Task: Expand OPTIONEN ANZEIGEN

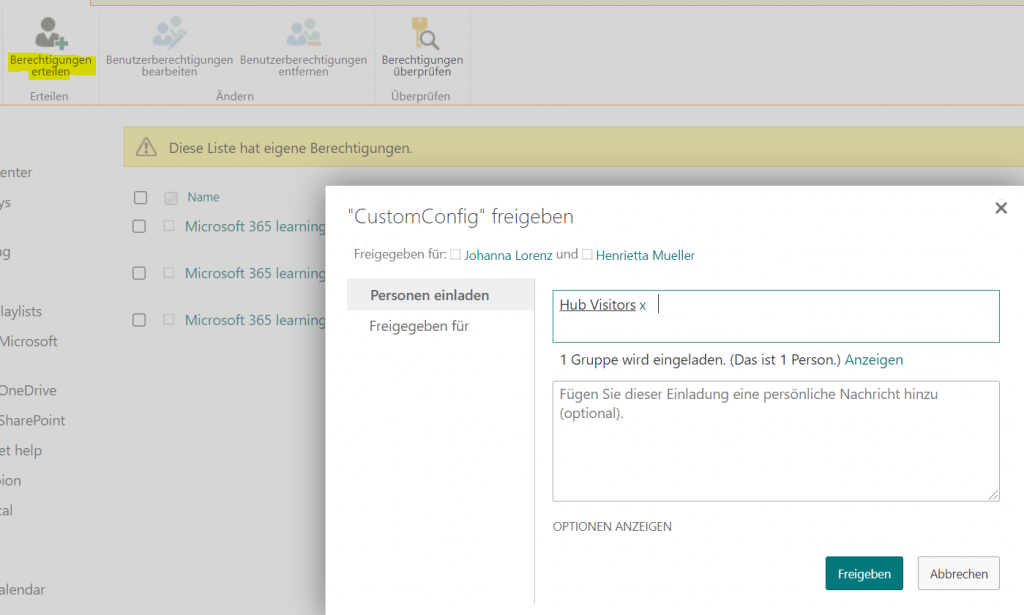Action: 612,527
